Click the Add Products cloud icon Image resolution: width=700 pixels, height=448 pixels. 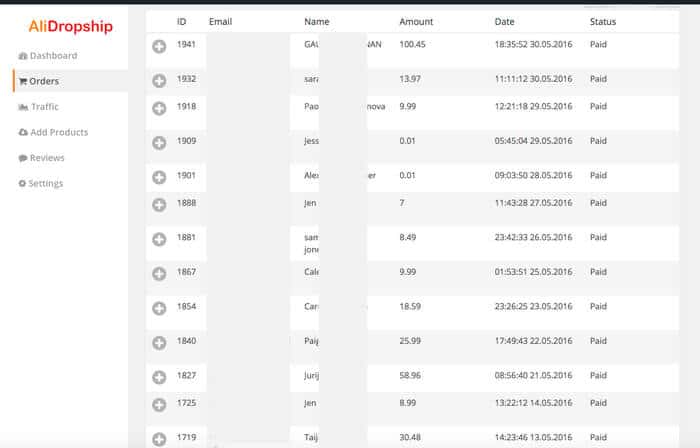[23, 133]
